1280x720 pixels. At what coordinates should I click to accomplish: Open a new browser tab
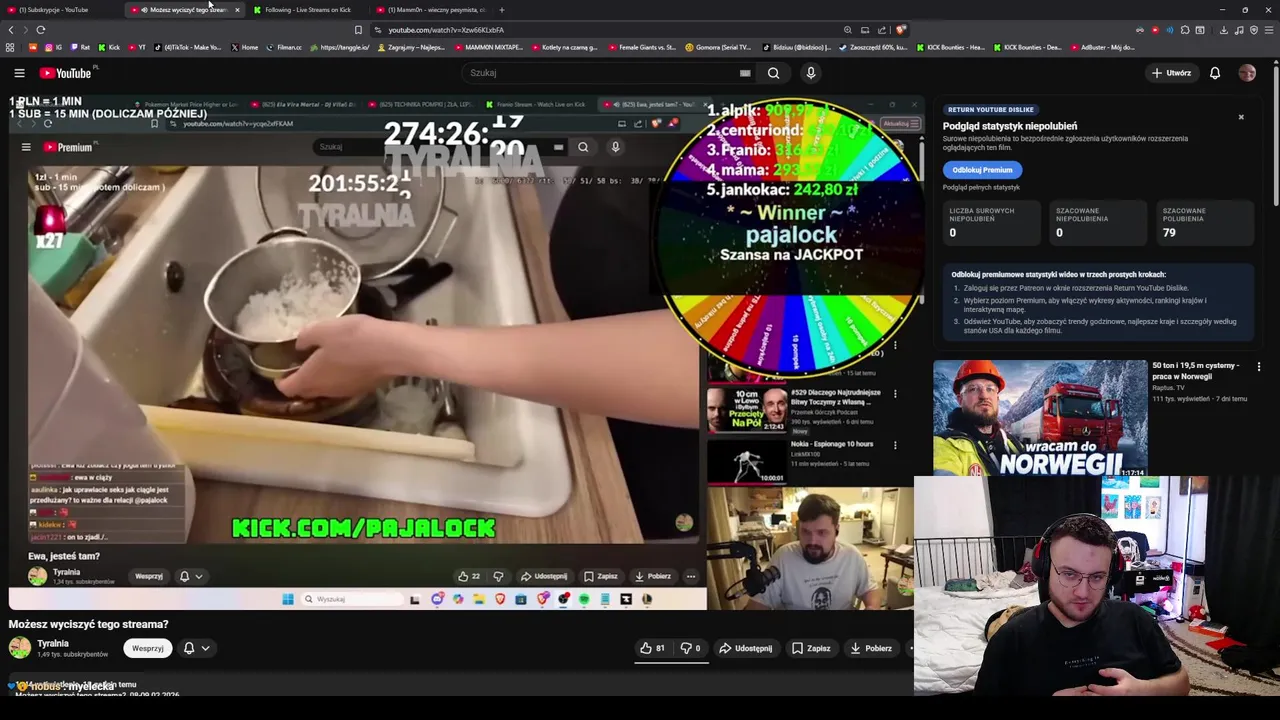tap(502, 10)
